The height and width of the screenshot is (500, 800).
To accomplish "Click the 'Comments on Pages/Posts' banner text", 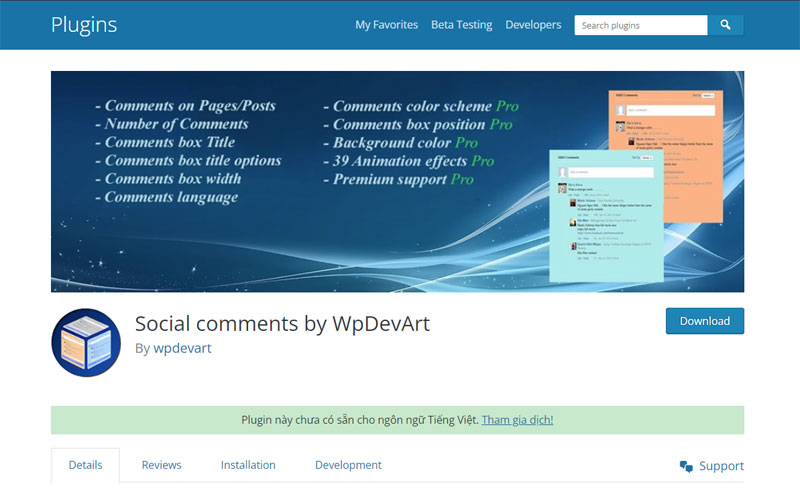I will coord(185,106).
